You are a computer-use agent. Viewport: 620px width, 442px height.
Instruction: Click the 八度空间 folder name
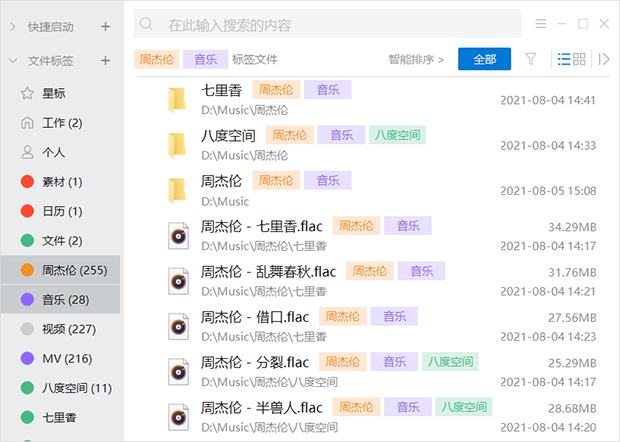[x=228, y=136]
